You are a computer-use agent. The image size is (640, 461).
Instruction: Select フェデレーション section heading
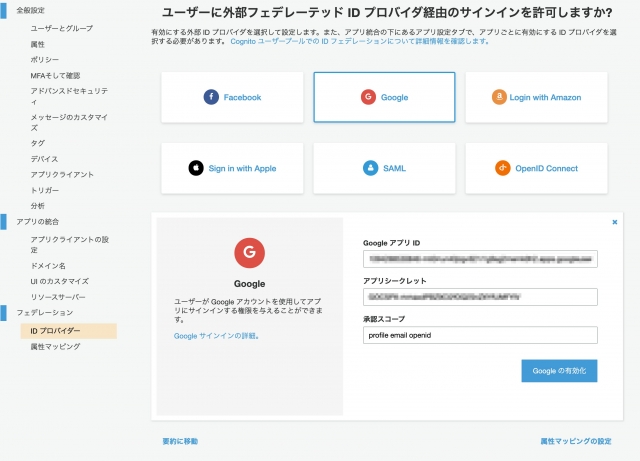point(44,313)
